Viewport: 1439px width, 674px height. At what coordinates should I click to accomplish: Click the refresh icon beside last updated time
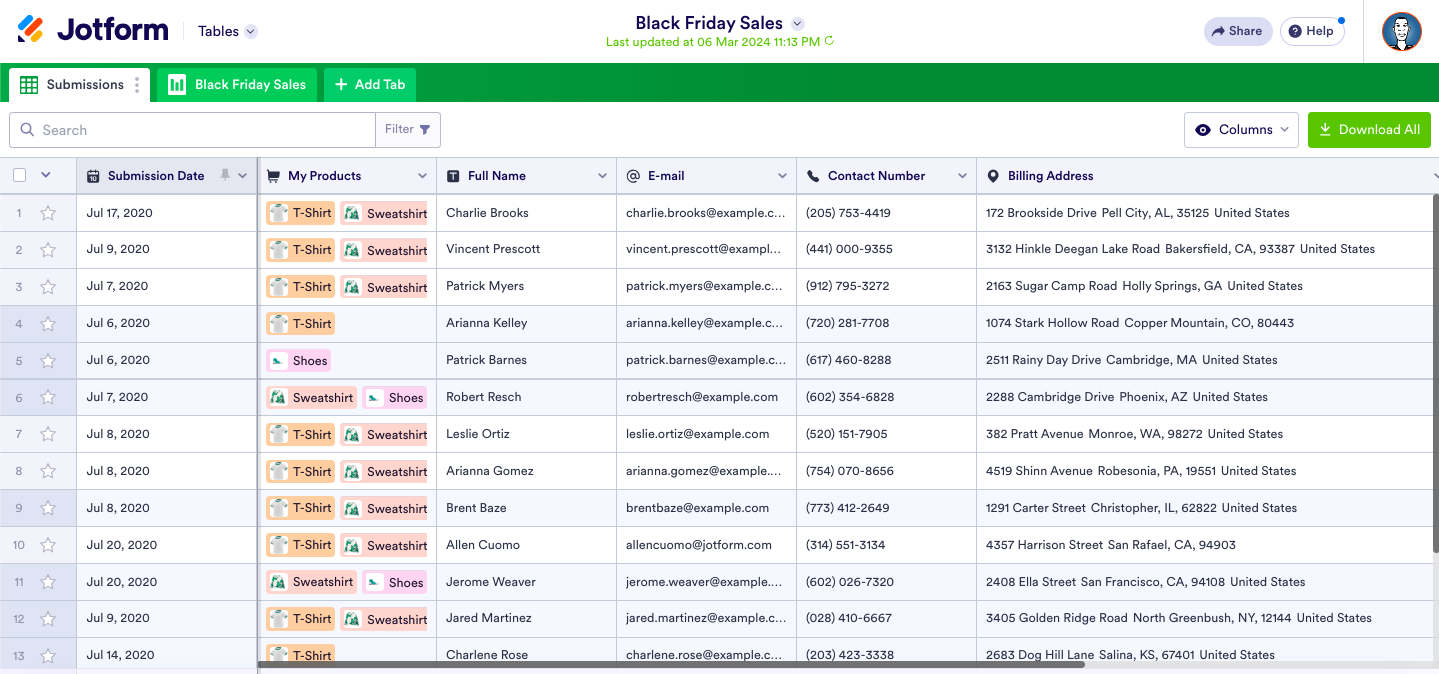coord(829,42)
